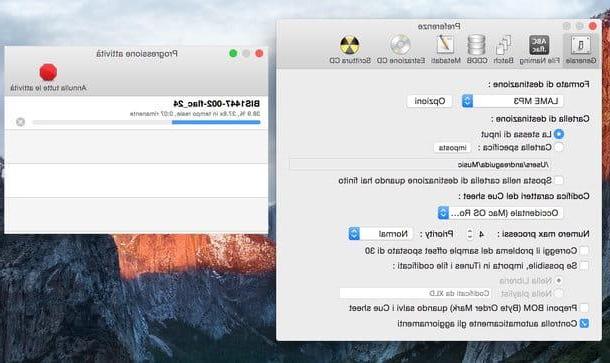Click the Numero max processi stepper arrows

click(x=470, y=234)
